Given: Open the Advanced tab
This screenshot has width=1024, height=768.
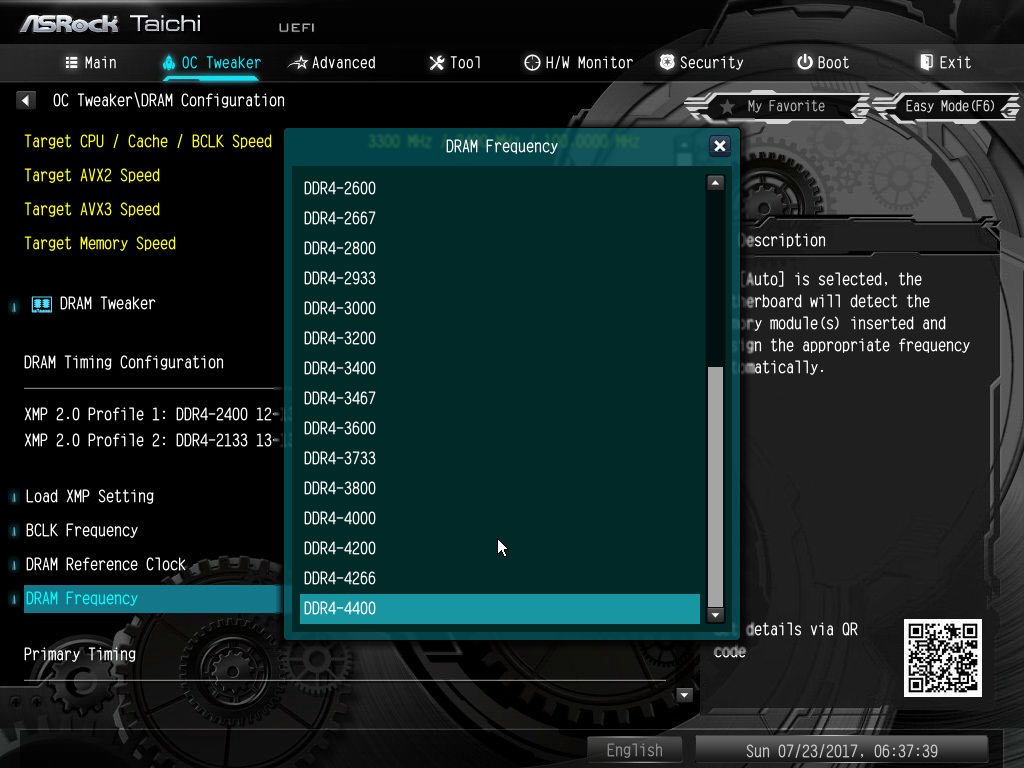Looking at the screenshot, I should (332, 63).
